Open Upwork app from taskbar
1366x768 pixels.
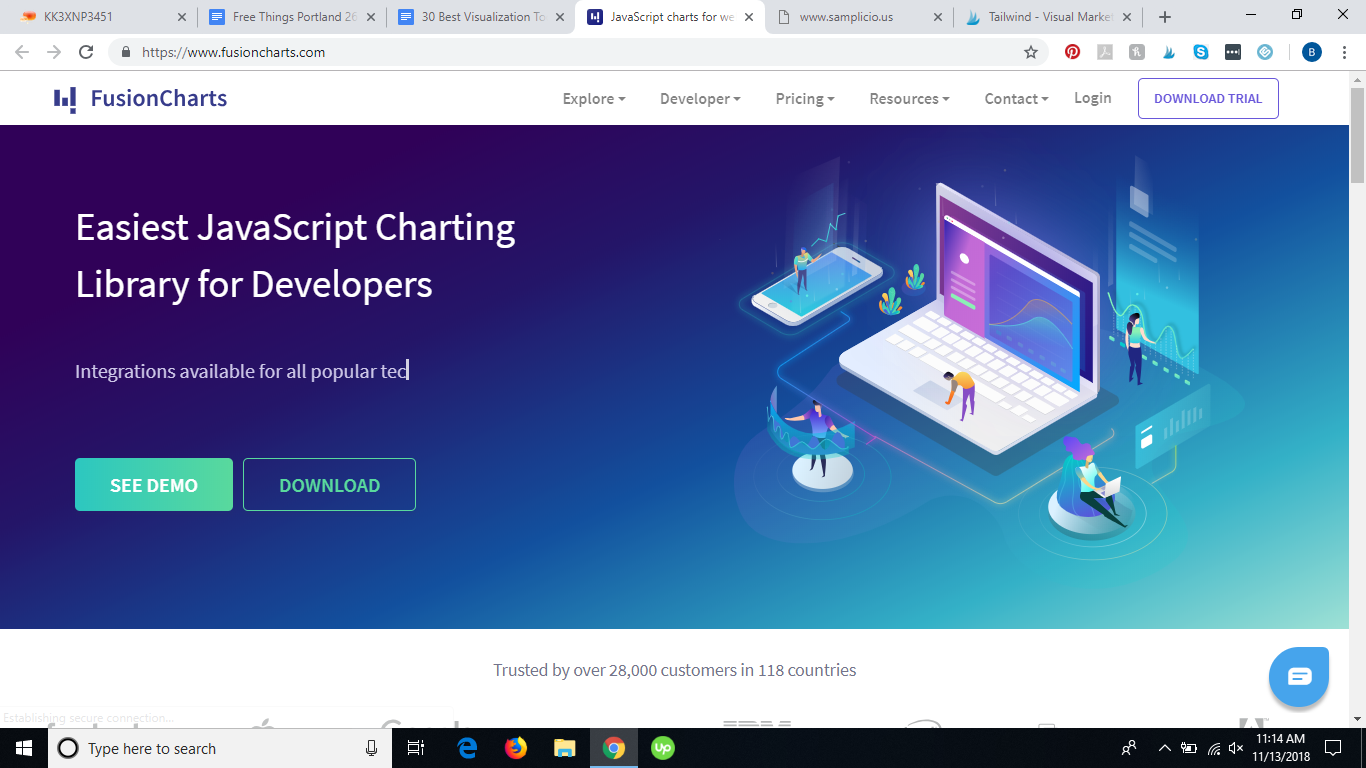point(663,748)
